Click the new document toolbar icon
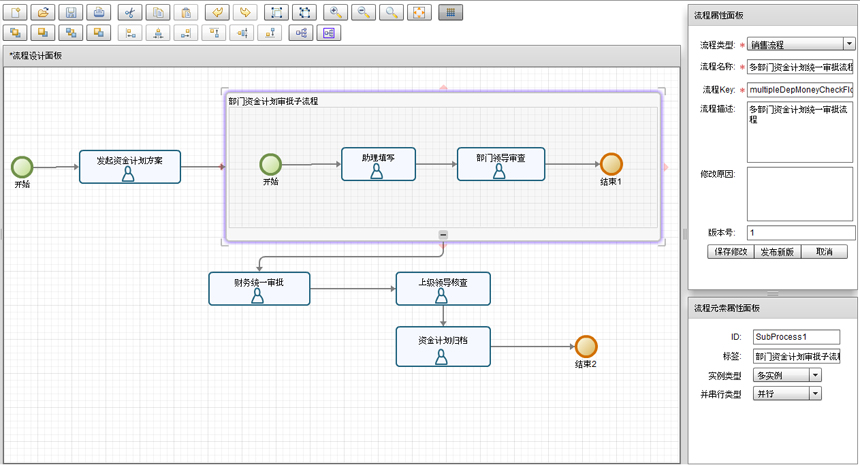 15,13
